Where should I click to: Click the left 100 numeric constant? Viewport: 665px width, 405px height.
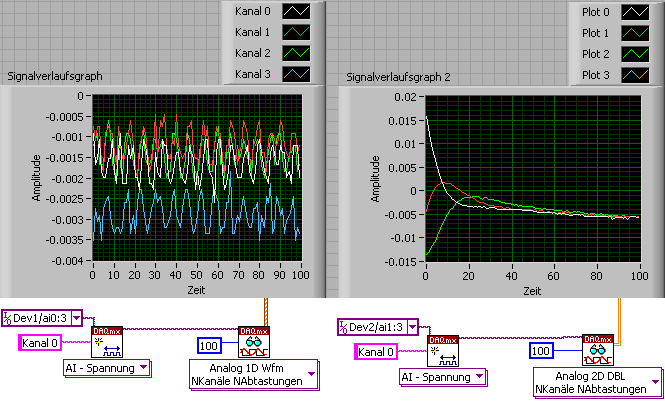pos(209,346)
